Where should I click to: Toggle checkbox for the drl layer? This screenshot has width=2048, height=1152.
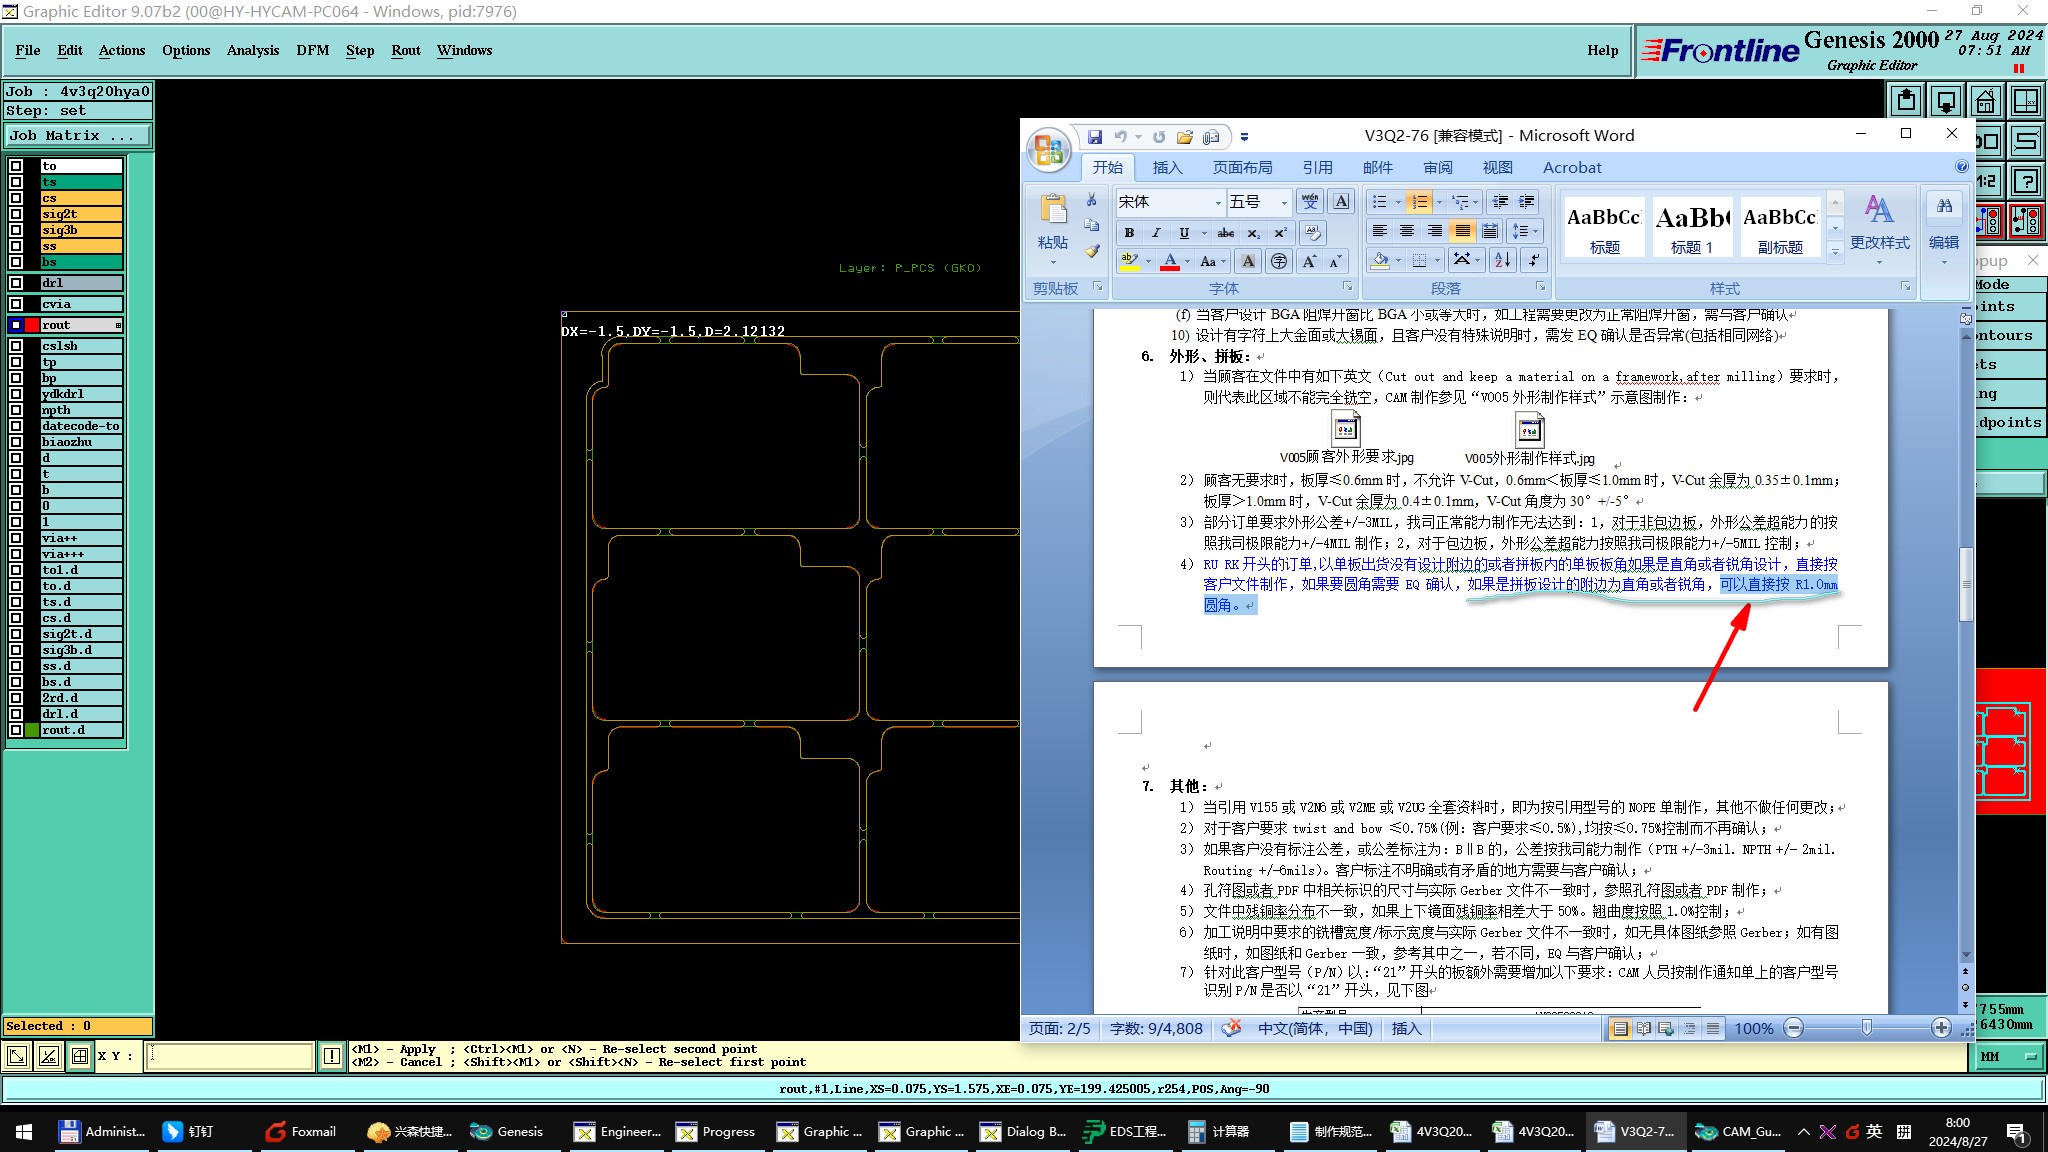click(16, 283)
